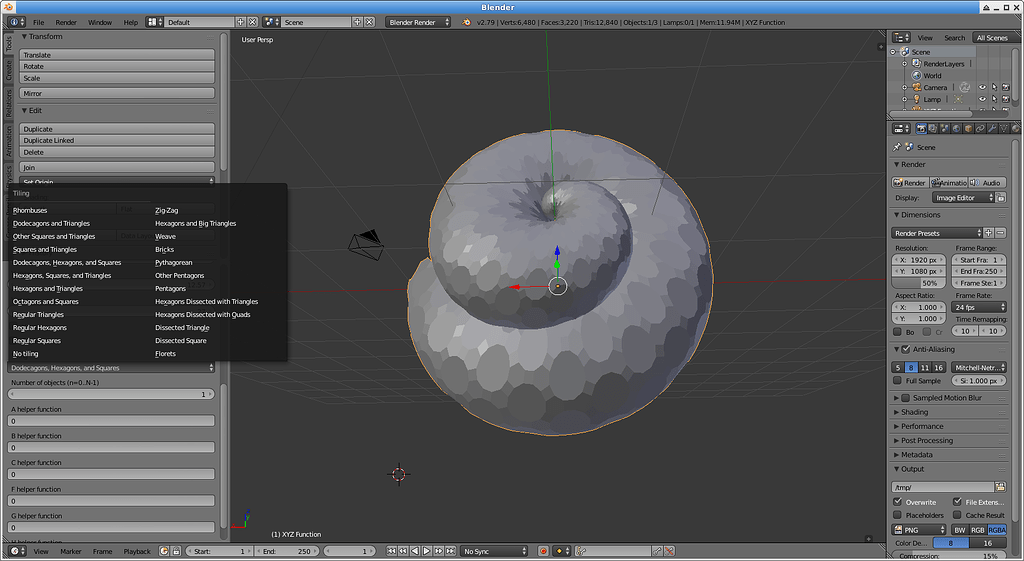Open the Blender Render engine dropdown
The width and height of the screenshot is (1024, 561).
click(418, 22)
